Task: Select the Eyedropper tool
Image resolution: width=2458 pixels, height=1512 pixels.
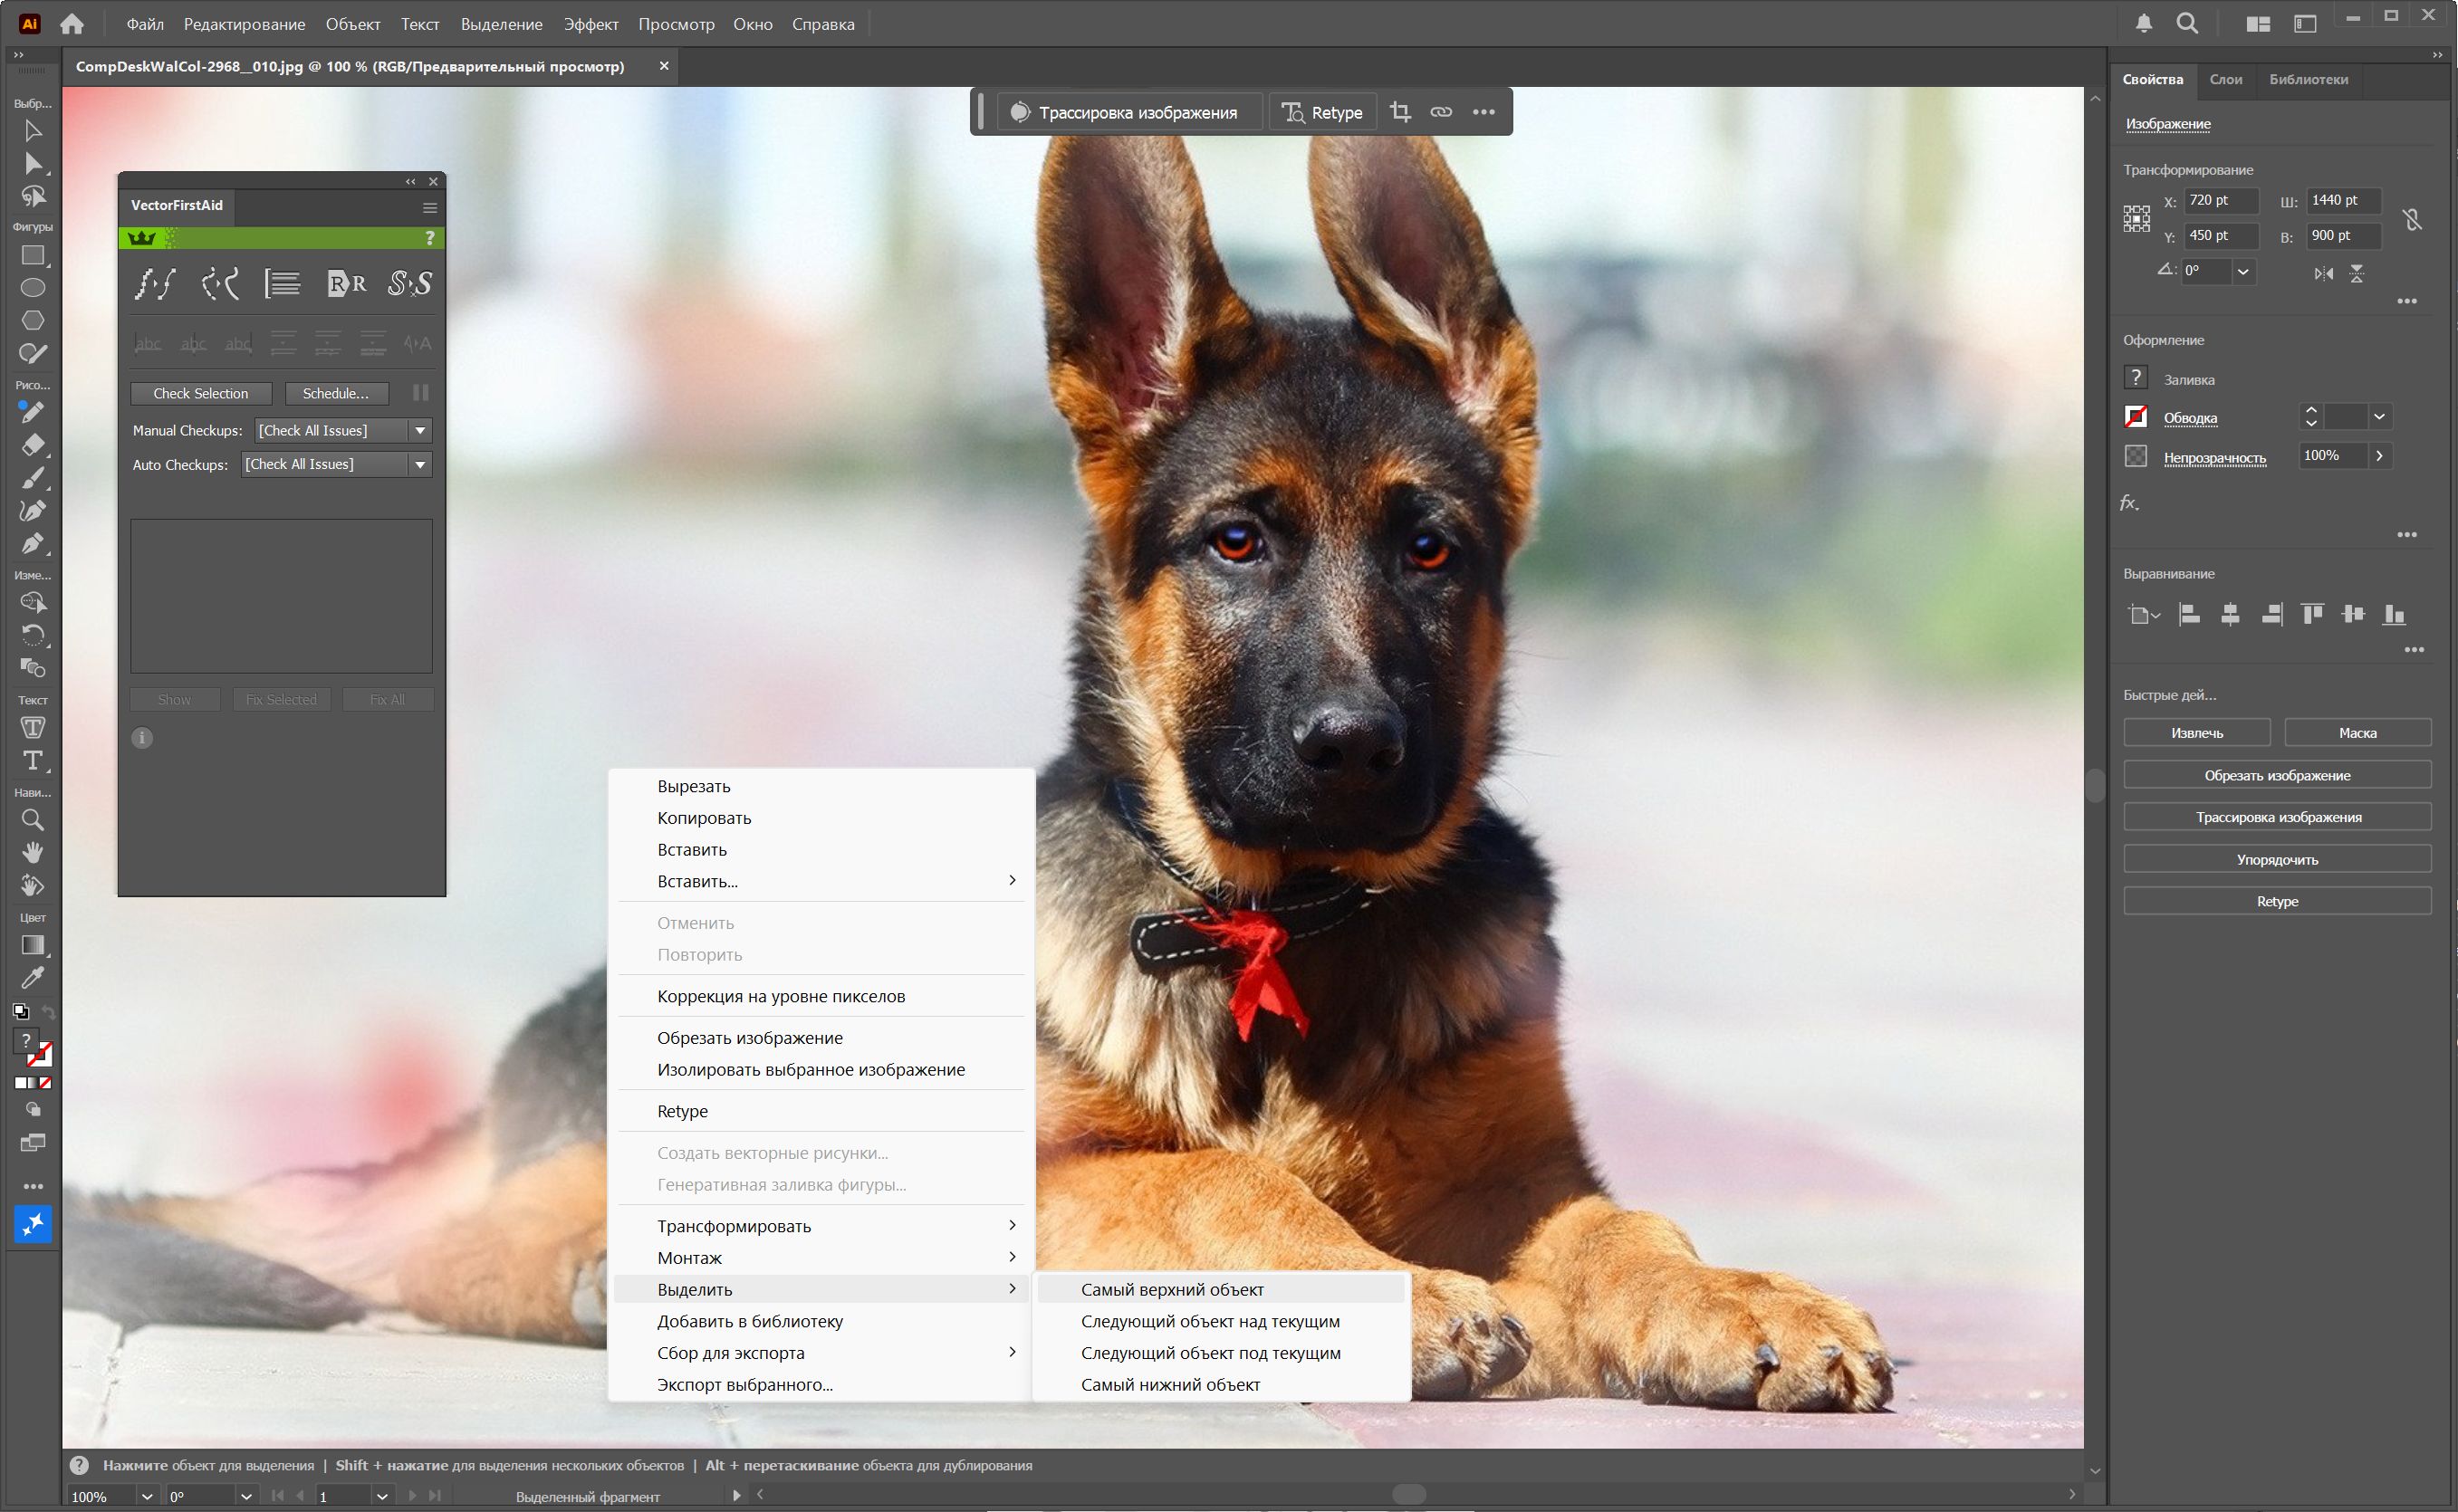Action: (33, 977)
